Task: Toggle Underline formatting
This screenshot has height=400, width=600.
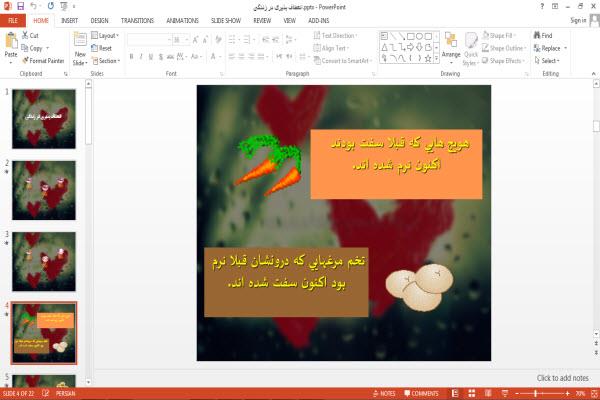Action: pyautogui.click(x=151, y=57)
